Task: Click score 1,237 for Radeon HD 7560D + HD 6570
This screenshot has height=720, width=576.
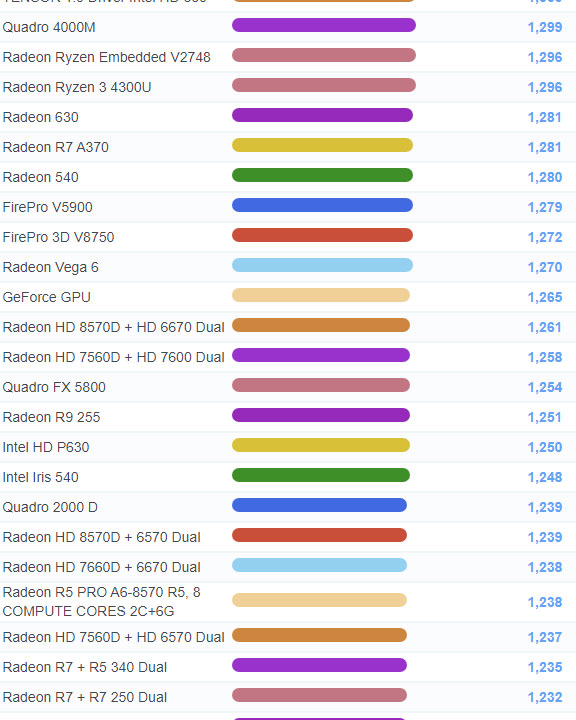Action: pyautogui.click(x=545, y=637)
